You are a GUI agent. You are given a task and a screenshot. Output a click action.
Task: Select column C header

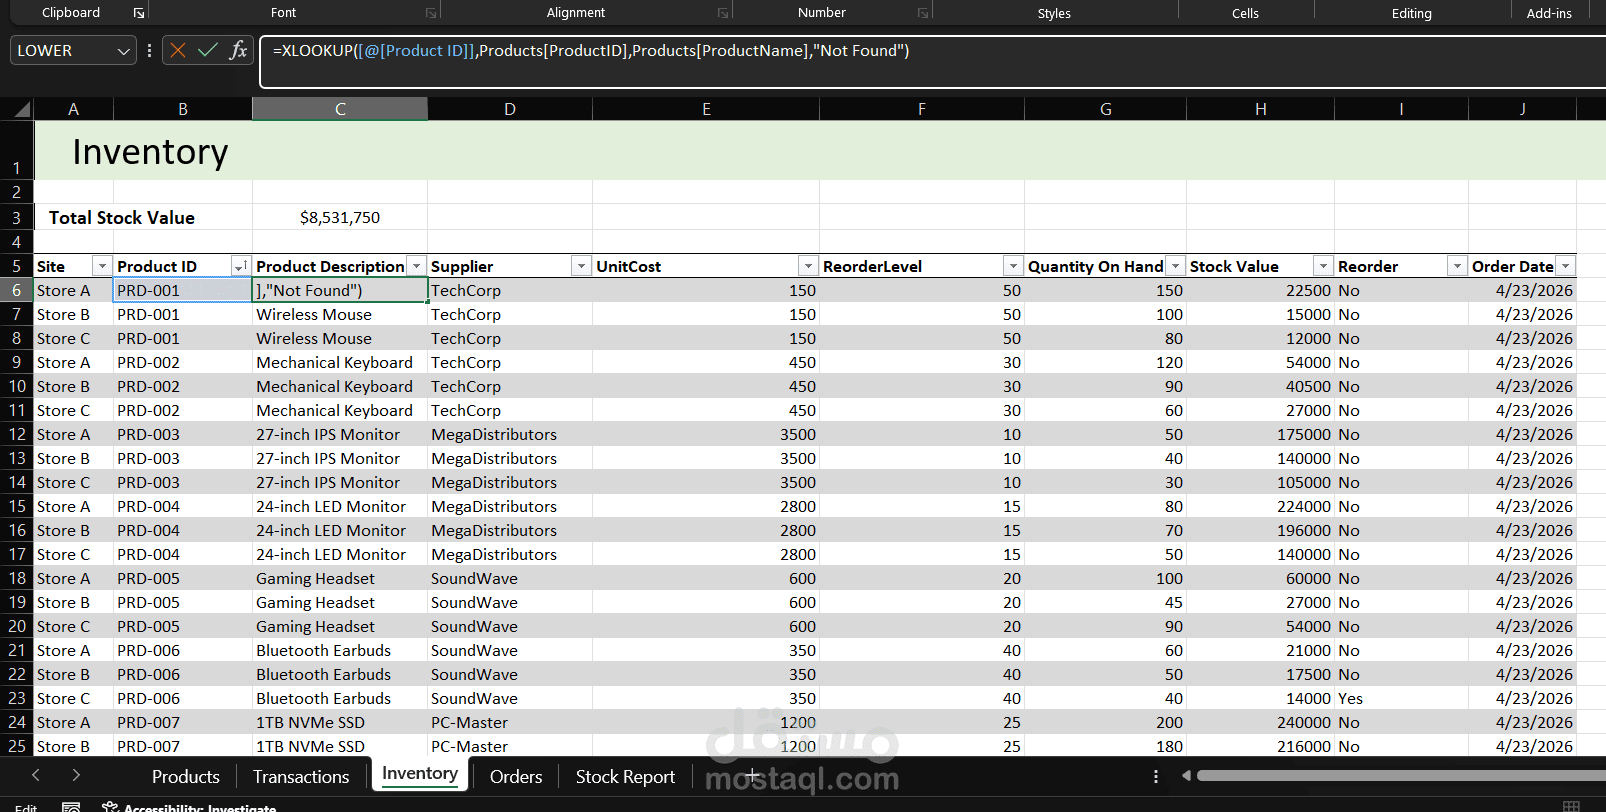click(340, 109)
